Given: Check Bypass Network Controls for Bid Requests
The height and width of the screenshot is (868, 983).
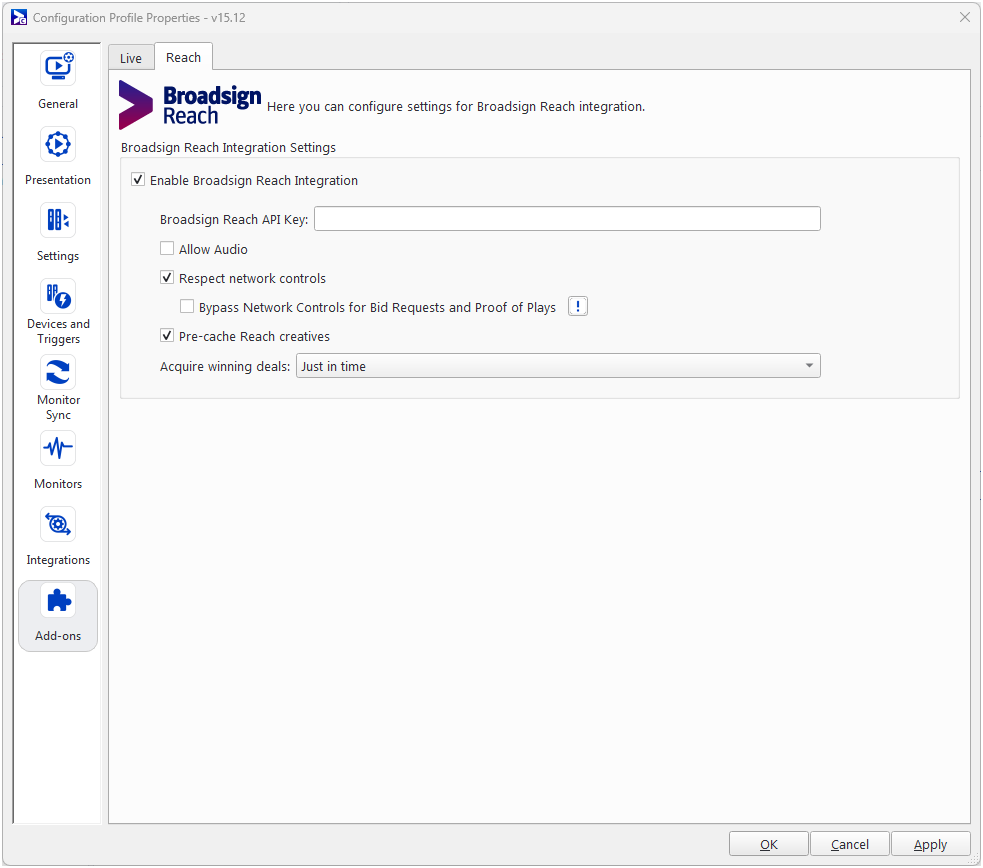Looking at the screenshot, I should [x=187, y=307].
